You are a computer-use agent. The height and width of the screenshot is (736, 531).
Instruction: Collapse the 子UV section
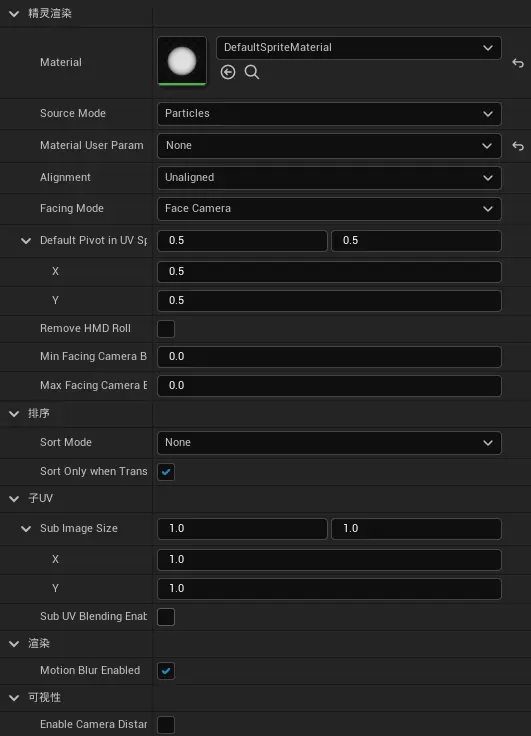[14, 498]
